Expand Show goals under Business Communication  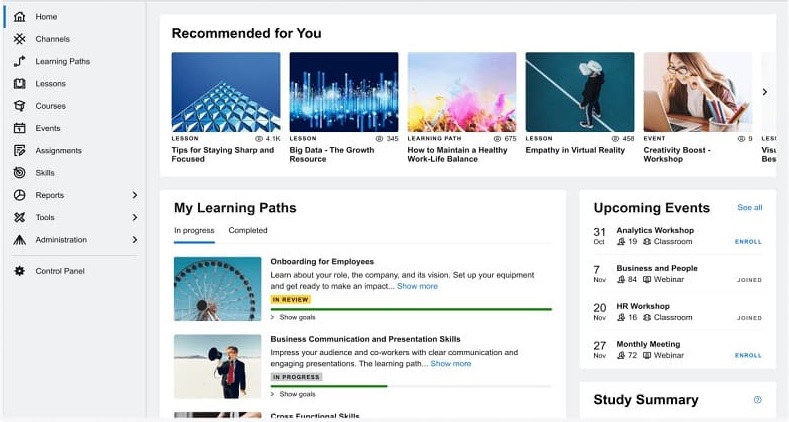293,394
